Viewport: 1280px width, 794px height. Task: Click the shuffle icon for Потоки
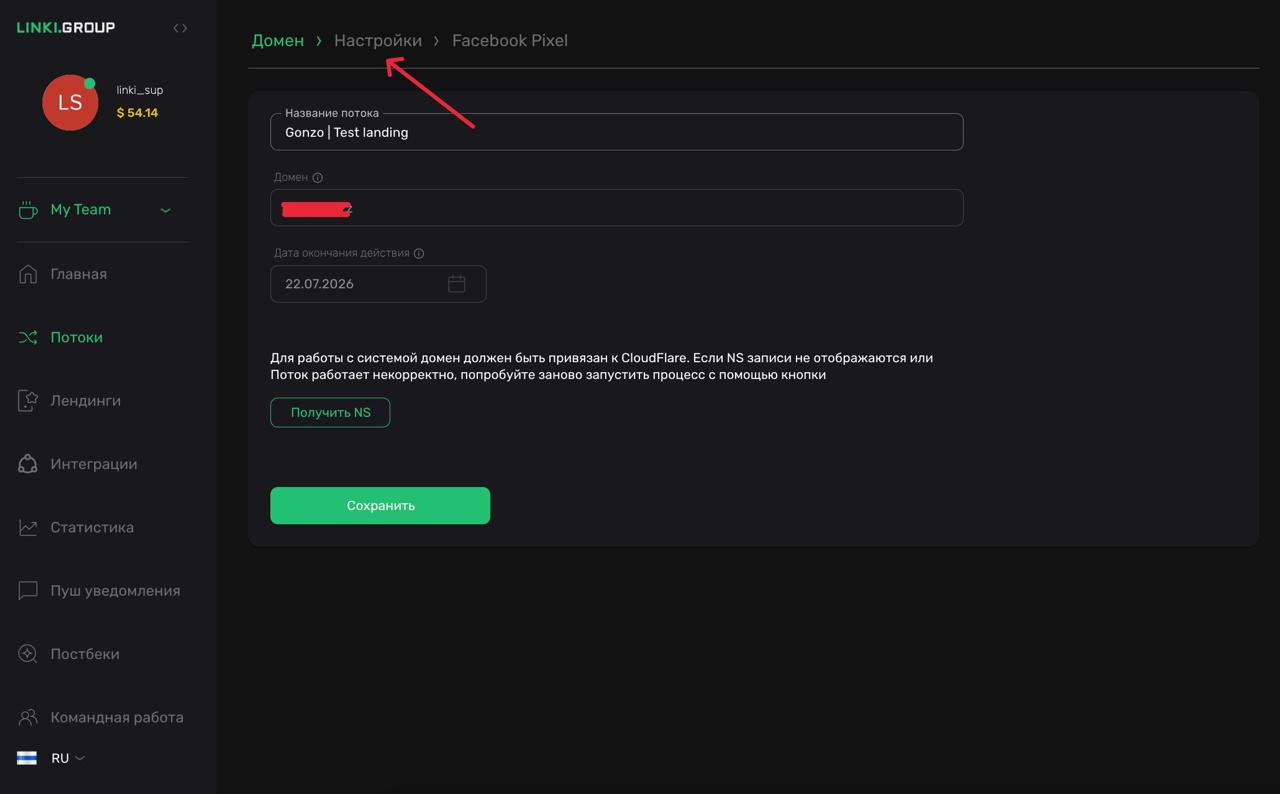(x=28, y=337)
